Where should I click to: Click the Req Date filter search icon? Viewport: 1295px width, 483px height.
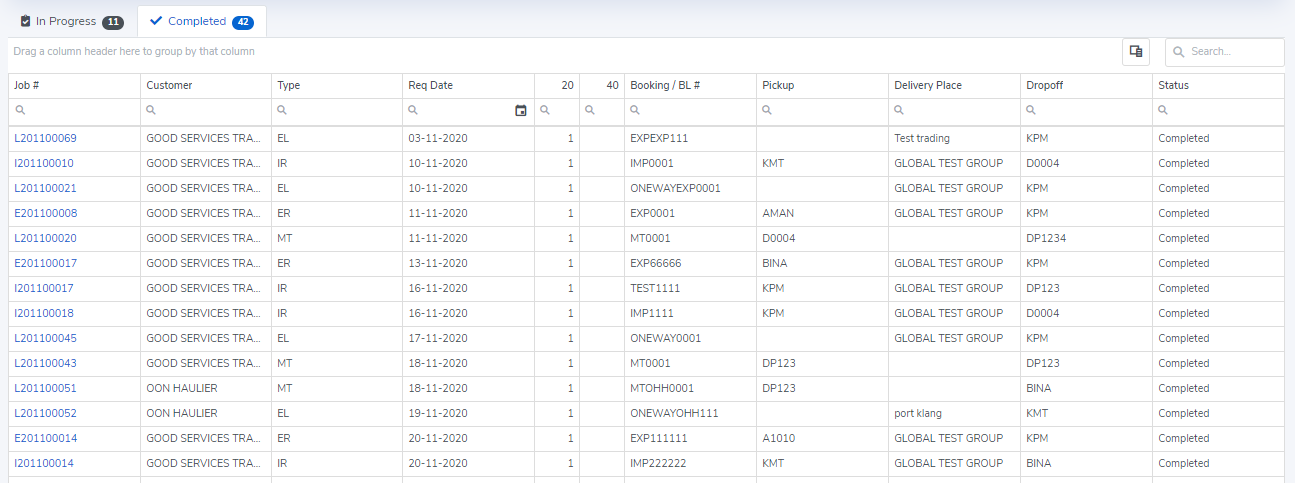(414, 111)
